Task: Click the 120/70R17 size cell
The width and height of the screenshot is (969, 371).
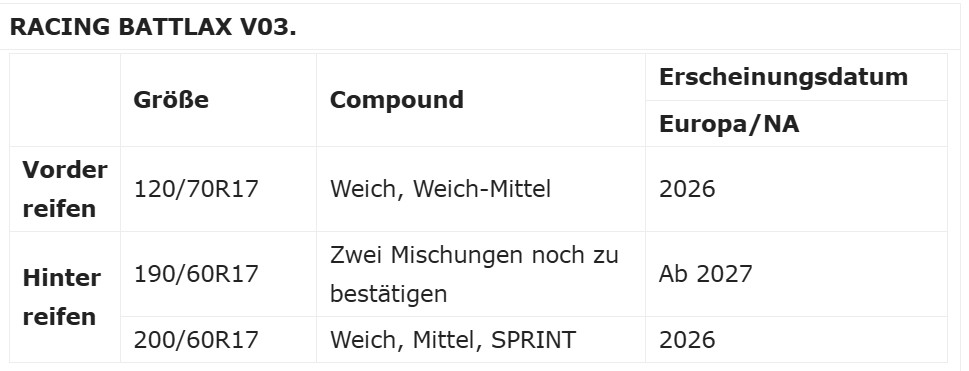Action: (x=218, y=189)
